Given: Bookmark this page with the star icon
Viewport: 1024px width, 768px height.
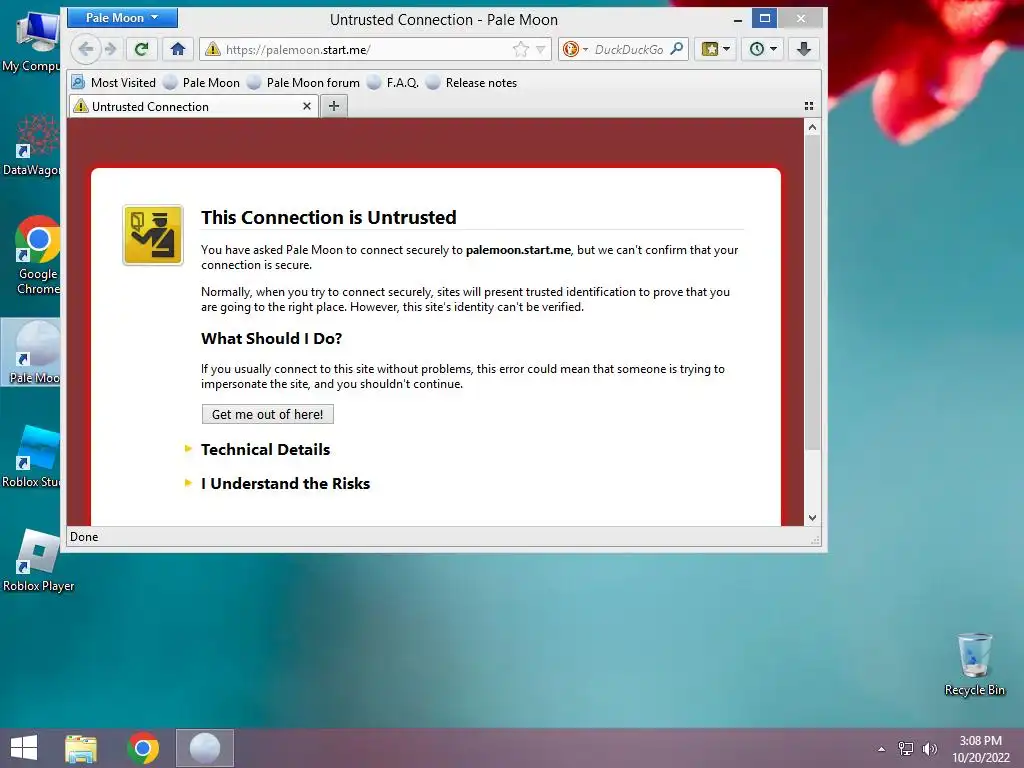Looking at the screenshot, I should [520, 49].
